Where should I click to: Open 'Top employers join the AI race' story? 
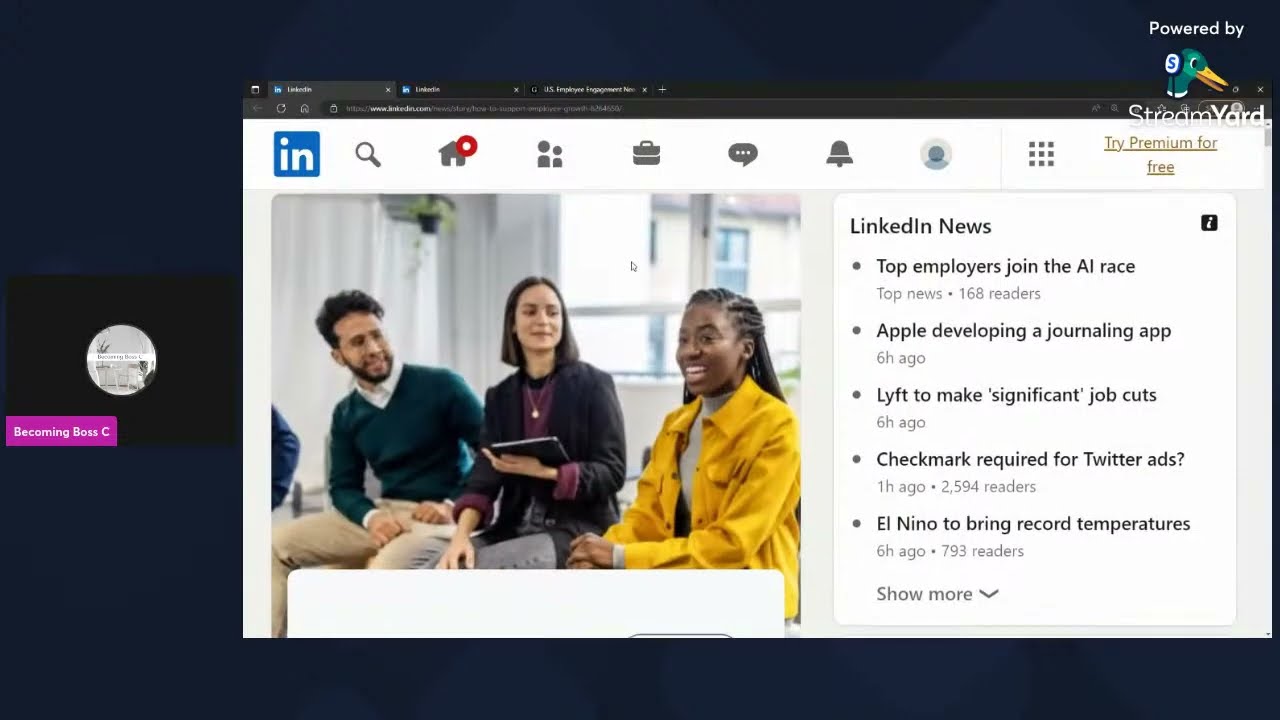click(x=1005, y=266)
